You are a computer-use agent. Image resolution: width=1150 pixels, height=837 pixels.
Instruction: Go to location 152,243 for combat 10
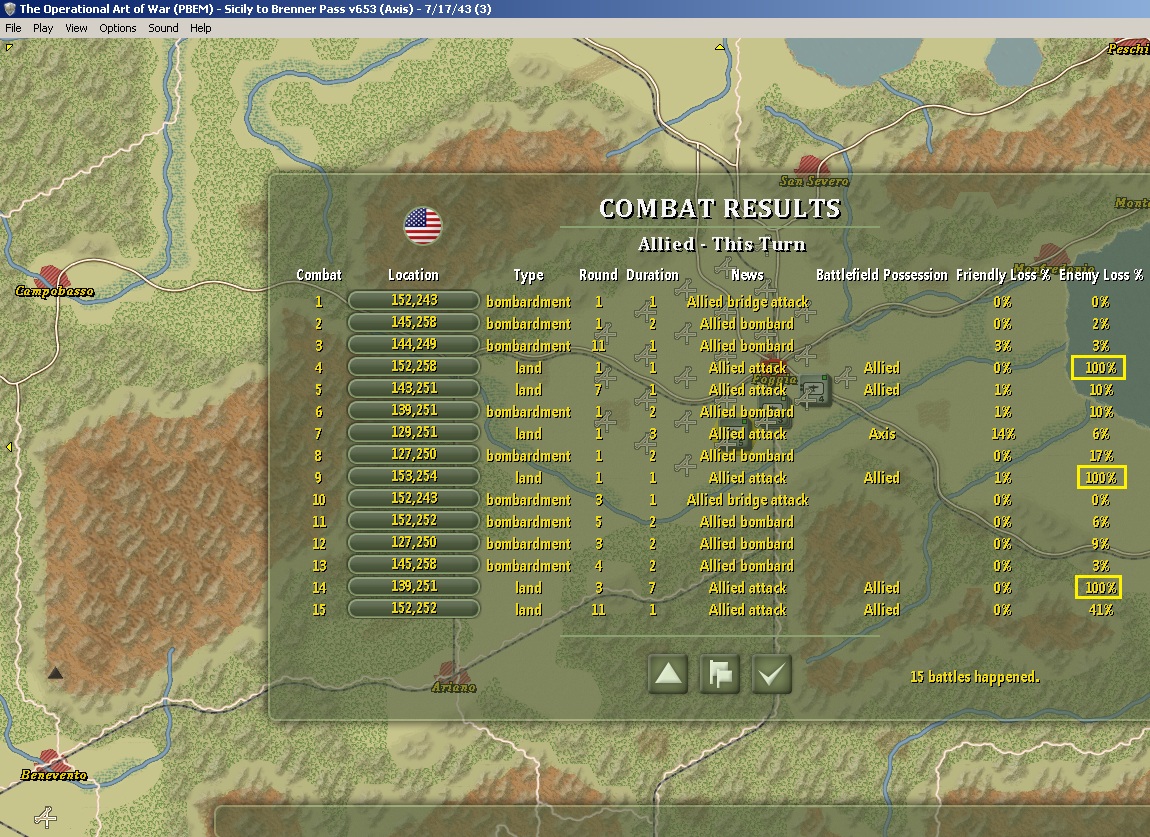coord(414,499)
